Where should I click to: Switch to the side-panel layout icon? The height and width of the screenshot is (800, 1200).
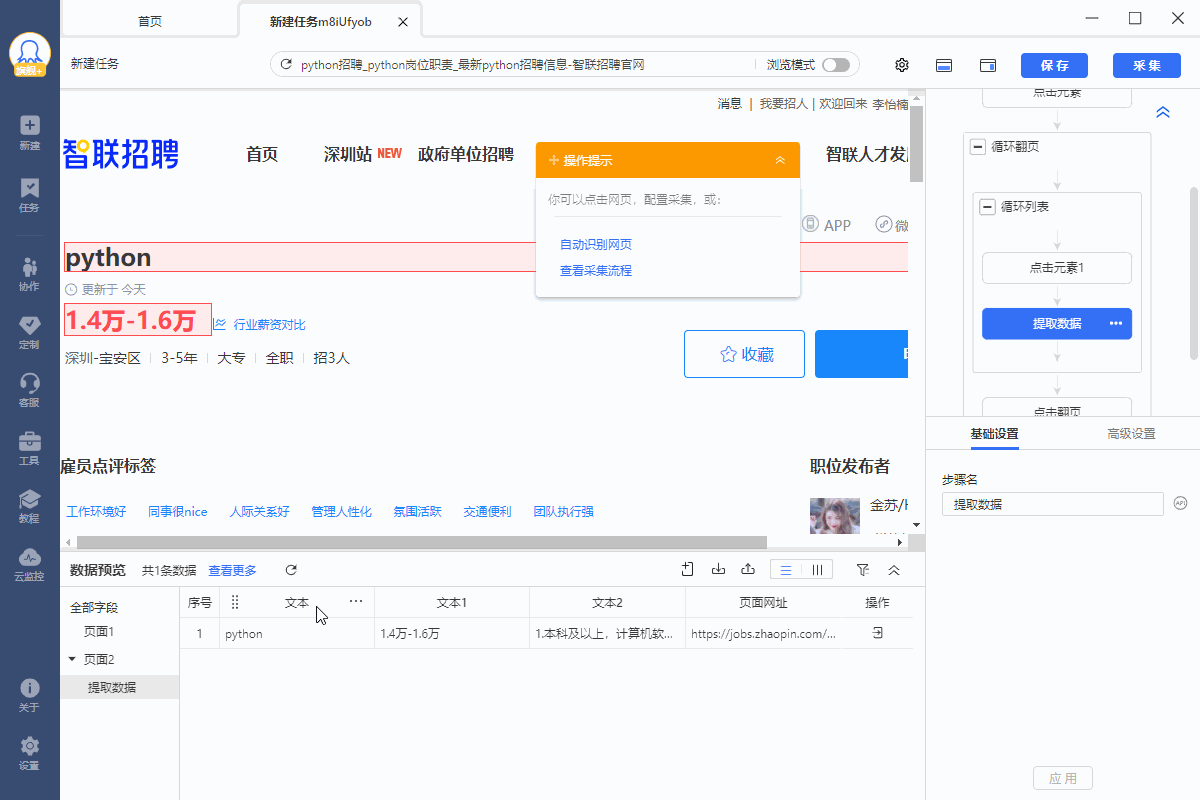[987, 65]
